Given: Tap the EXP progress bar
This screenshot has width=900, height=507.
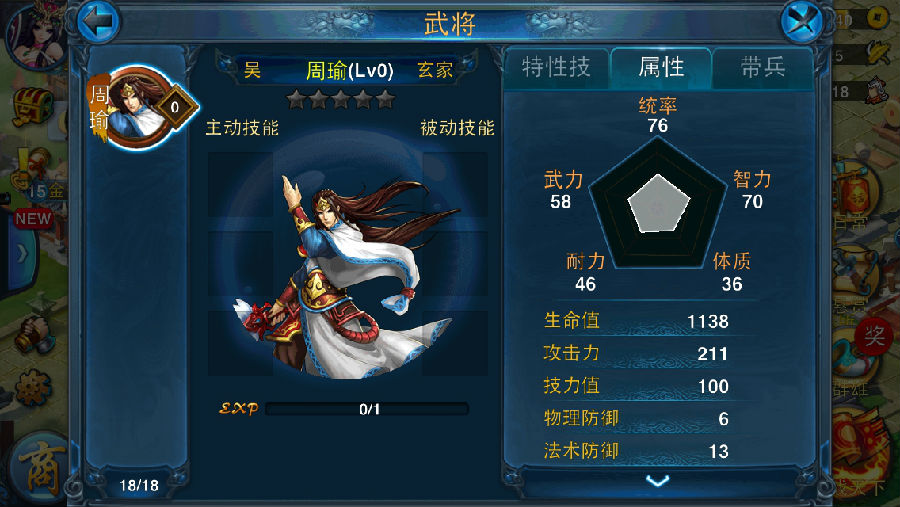Looking at the screenshot, I should 367,409.
